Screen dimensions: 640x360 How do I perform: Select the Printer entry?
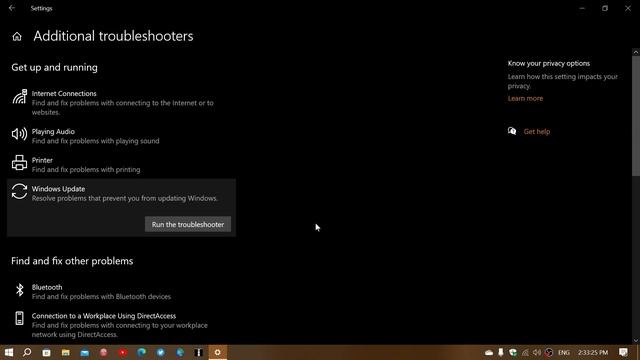coord(121,164)
